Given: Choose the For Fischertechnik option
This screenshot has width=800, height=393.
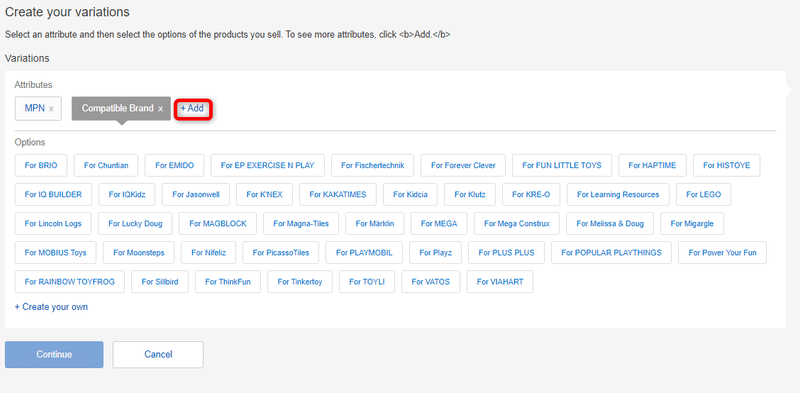Looking at the screenshot, I should [x=372, y=165].
